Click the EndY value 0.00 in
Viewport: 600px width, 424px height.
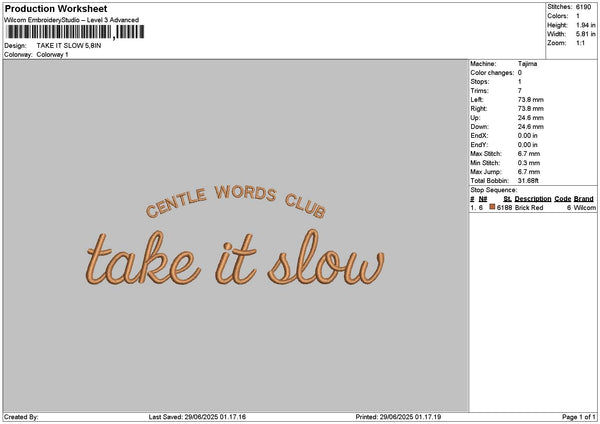click(x=528, y=145)
